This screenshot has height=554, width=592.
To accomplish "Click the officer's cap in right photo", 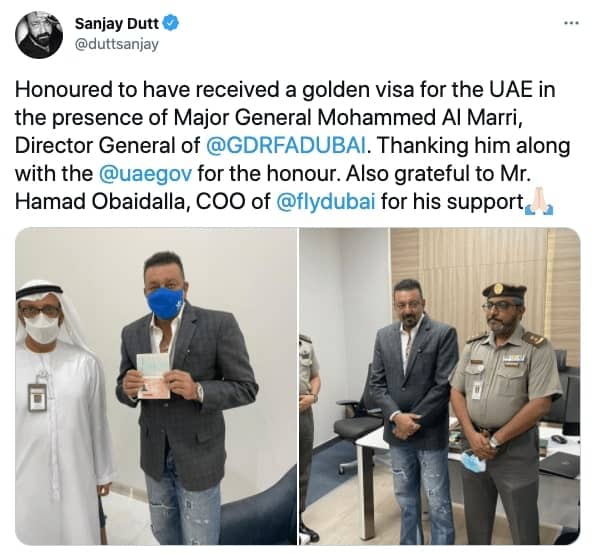I will [503, 290].
